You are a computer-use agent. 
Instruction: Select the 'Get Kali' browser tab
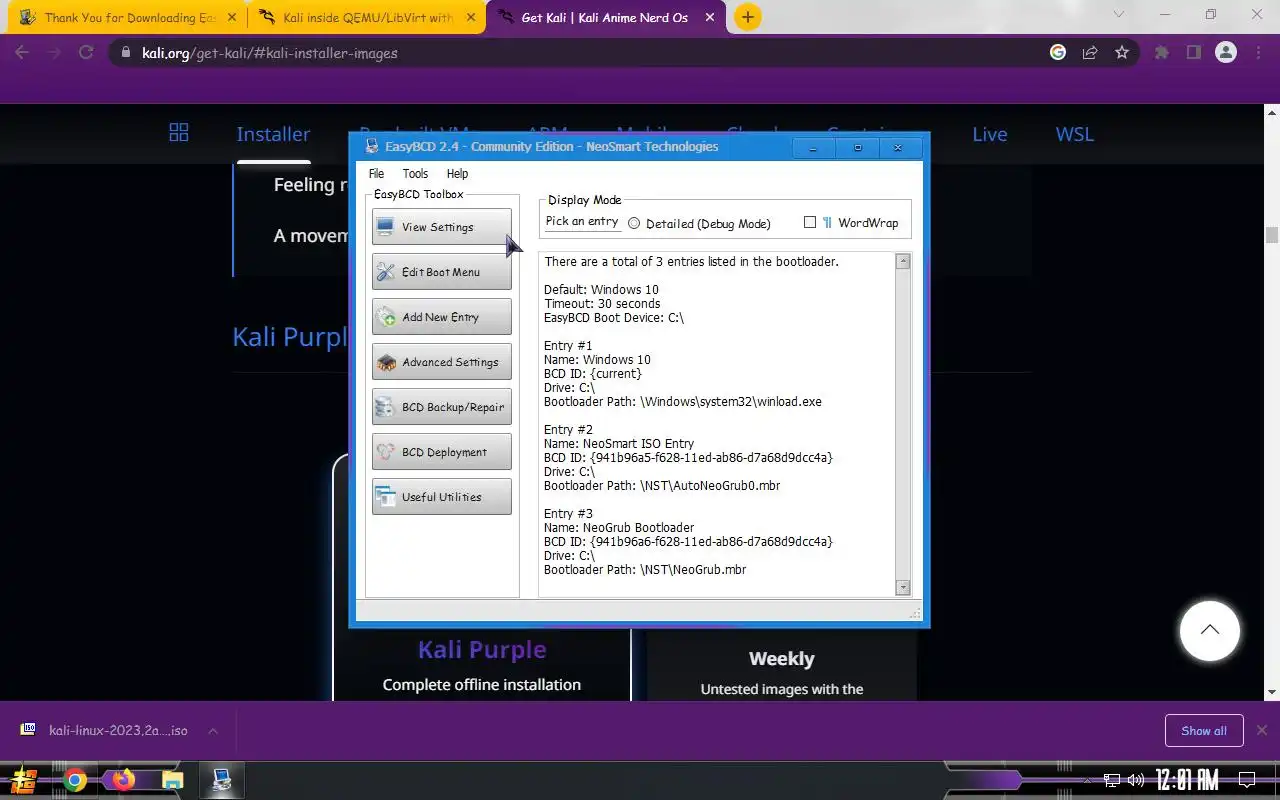point(606,17)
